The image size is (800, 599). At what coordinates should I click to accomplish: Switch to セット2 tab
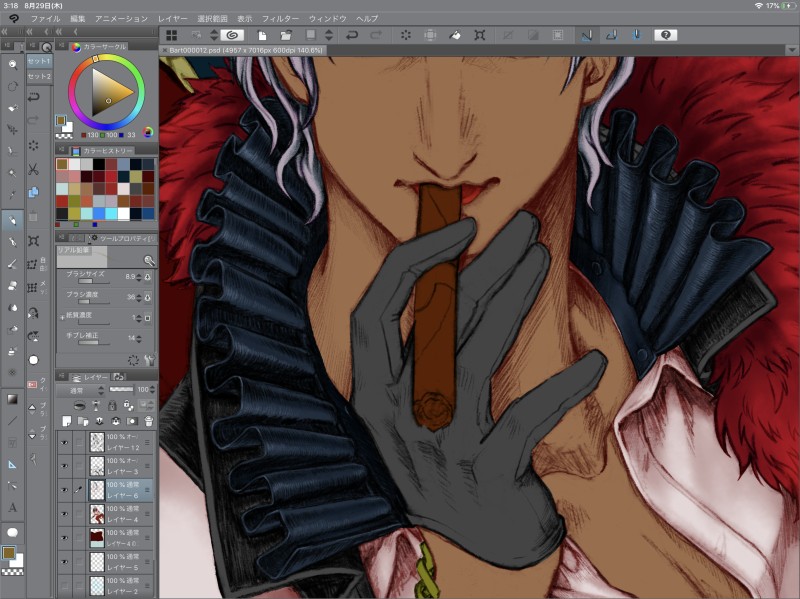pyautogui.click(x=39, y=77)
